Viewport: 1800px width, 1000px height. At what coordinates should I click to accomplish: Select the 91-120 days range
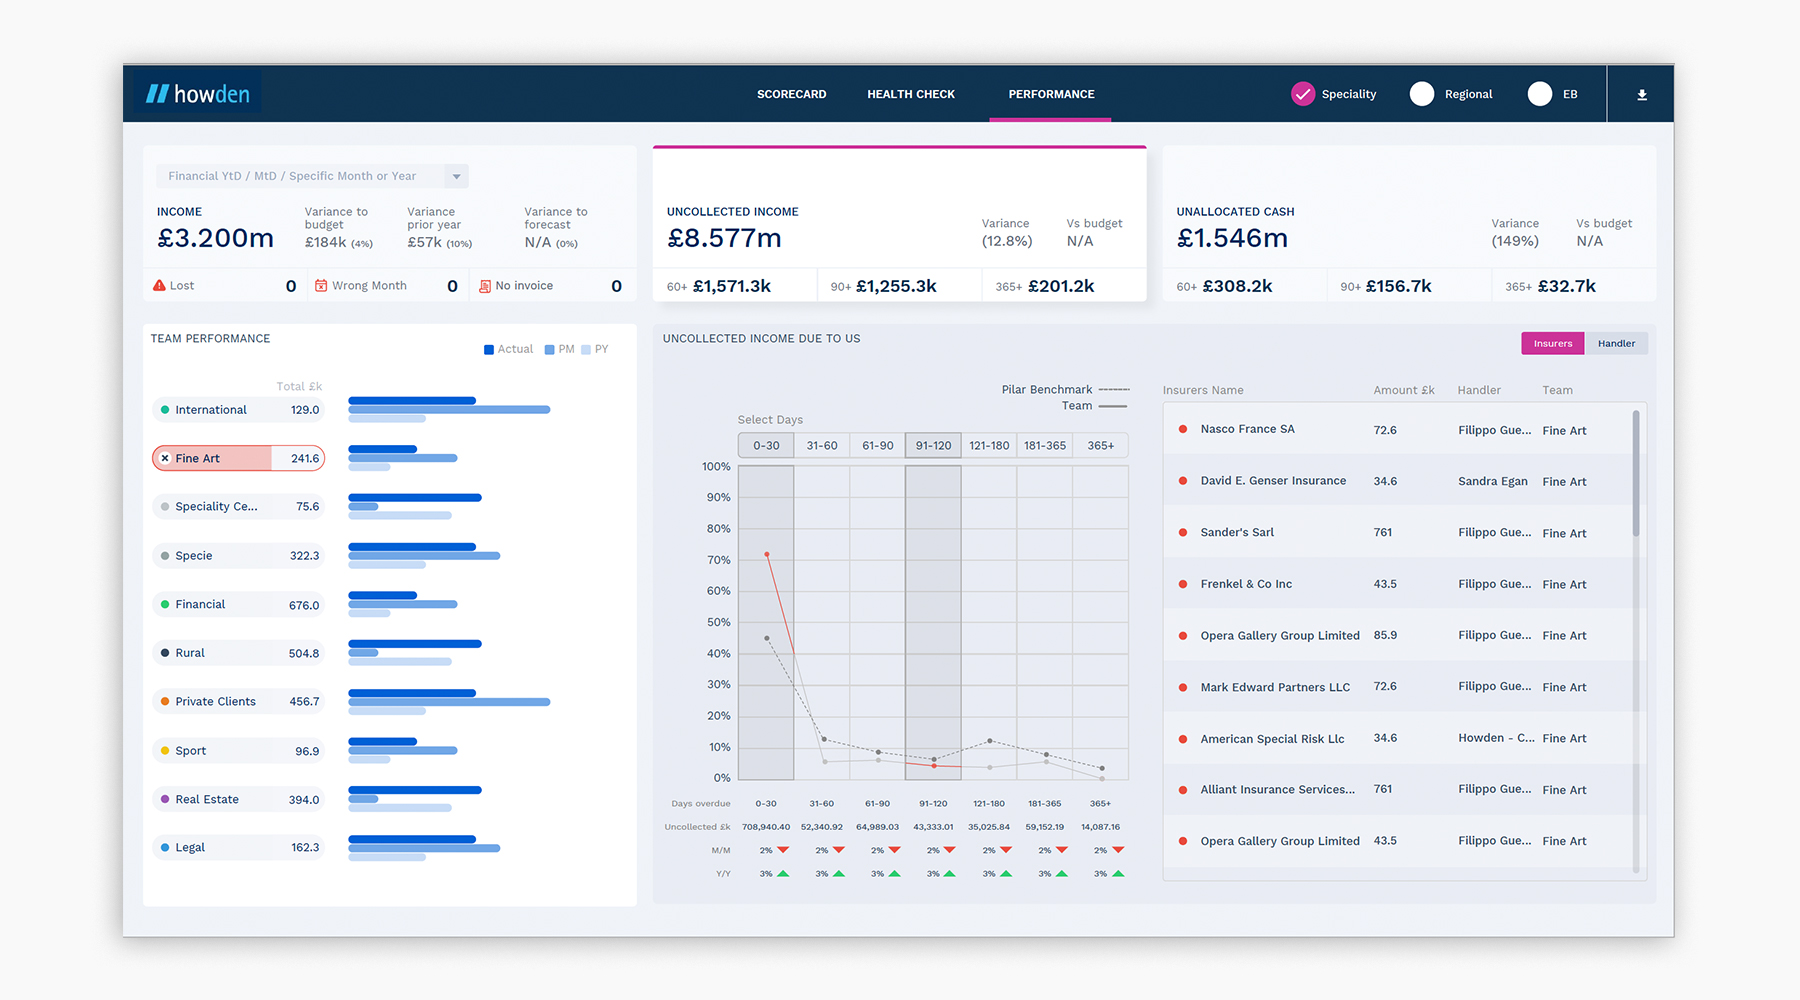coord(933,445)
